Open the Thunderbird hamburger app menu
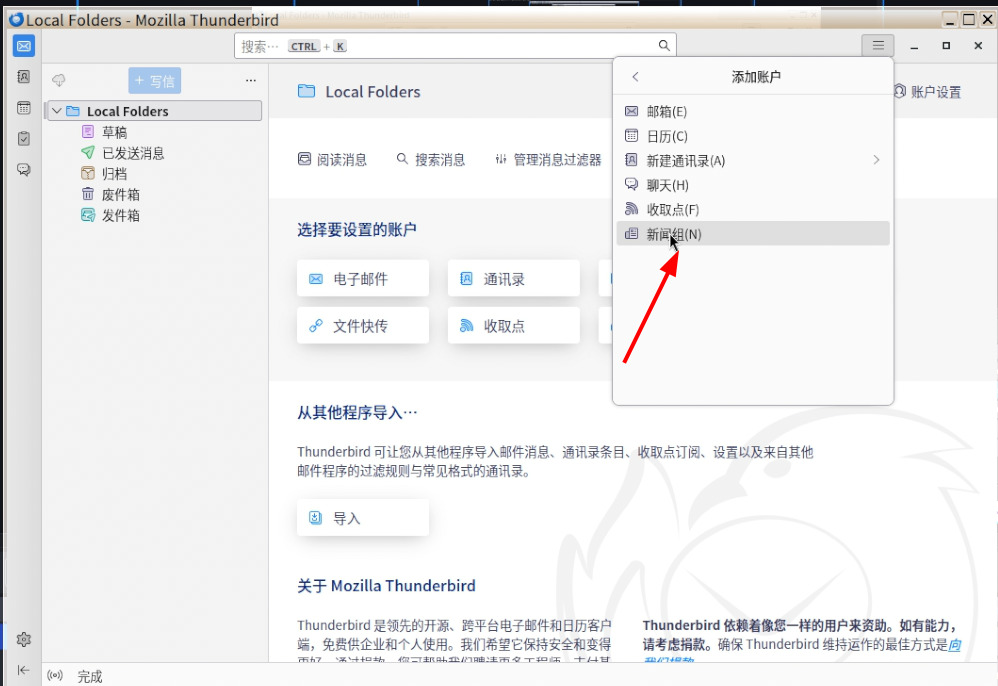Viewport: 998px width, 686px height. pos(878,46)
